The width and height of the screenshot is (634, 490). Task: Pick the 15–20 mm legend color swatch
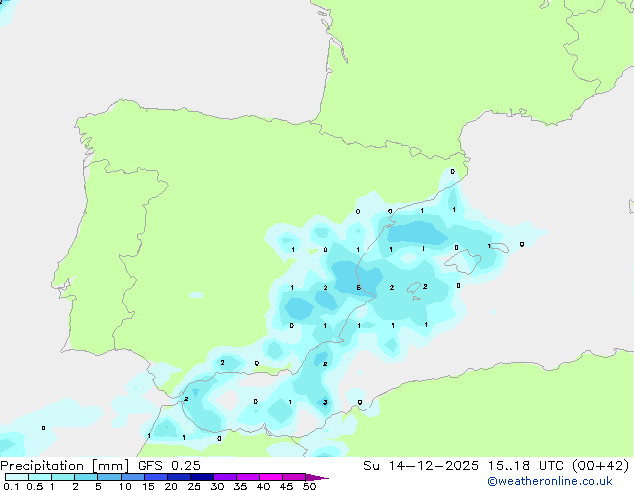(x=156, y=477)
